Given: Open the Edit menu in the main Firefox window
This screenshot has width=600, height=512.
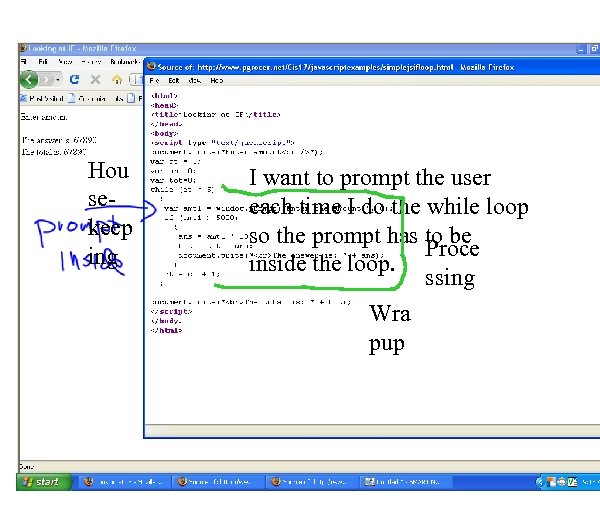Looking at the screenshot, I should coord(43,62).
